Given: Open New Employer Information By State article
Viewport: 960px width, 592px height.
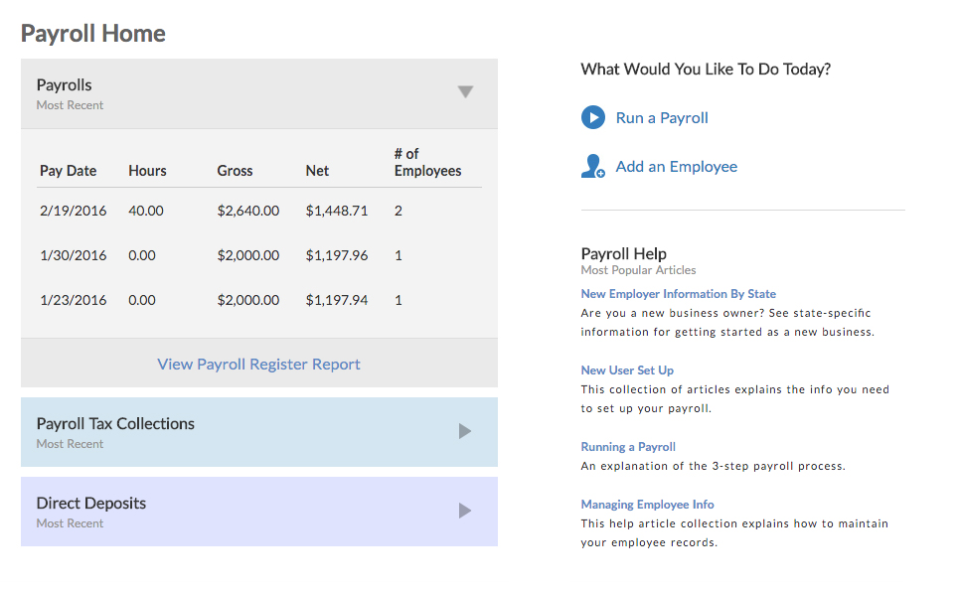Looking at the screenshot, I should coord(678,294).
